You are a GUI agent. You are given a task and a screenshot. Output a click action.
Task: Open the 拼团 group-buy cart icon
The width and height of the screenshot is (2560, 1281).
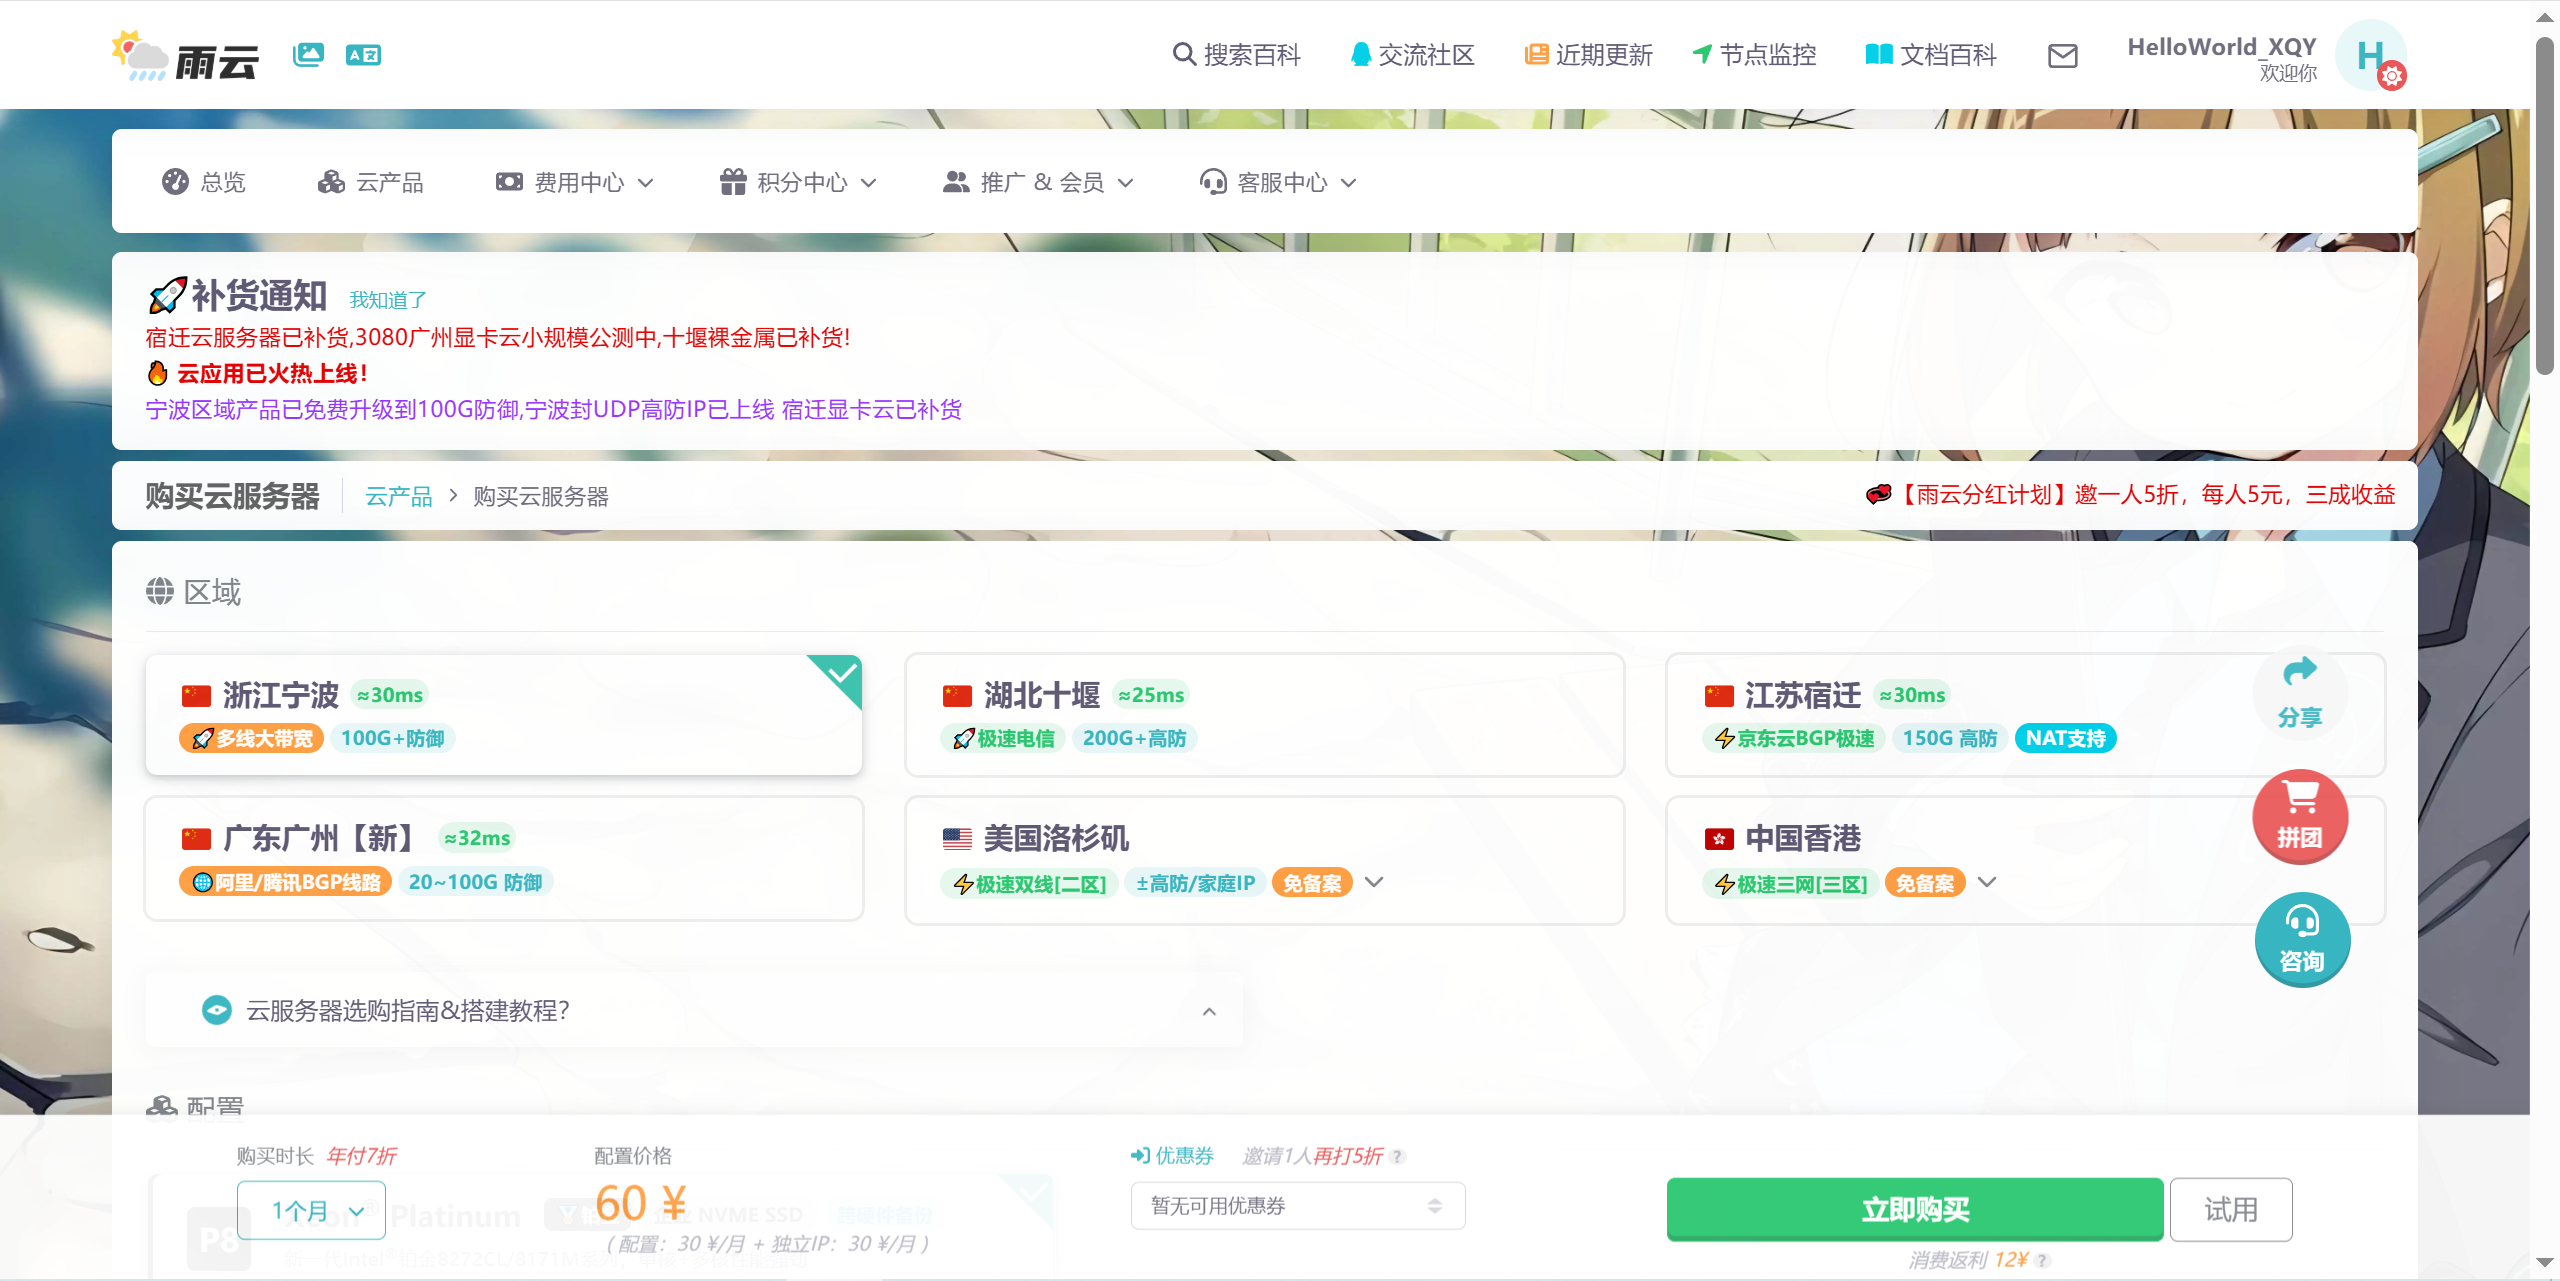(x=2300, y=816)
